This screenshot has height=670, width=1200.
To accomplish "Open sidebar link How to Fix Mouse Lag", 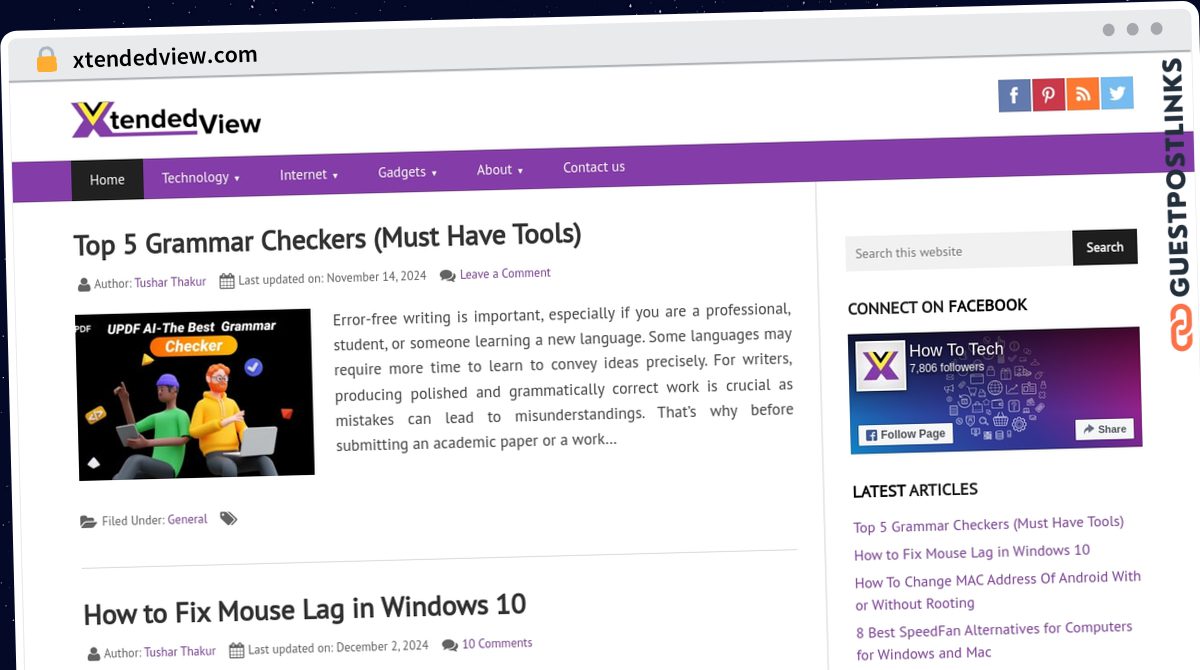I will pos(972,552).
